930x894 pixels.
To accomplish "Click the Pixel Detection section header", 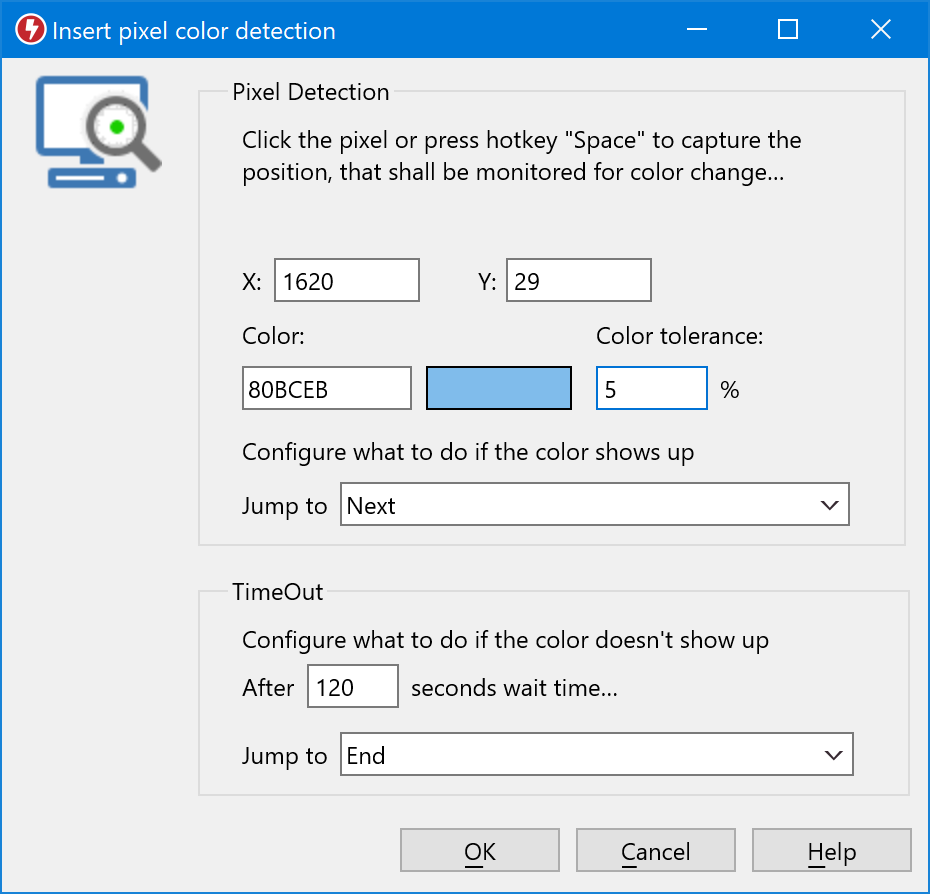I will [x=310, y=91].
